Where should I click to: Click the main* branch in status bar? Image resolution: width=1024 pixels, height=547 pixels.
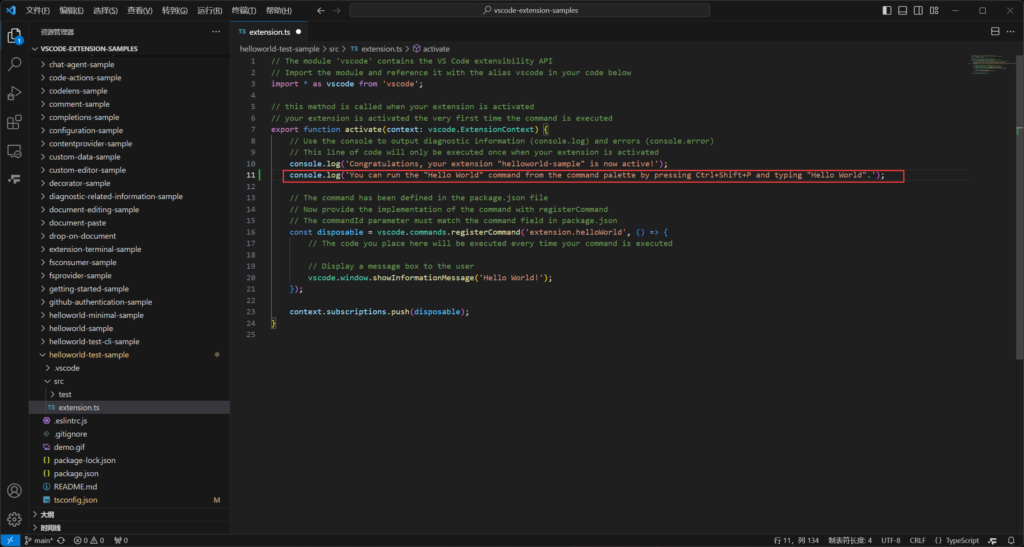[x=38, y=540]
